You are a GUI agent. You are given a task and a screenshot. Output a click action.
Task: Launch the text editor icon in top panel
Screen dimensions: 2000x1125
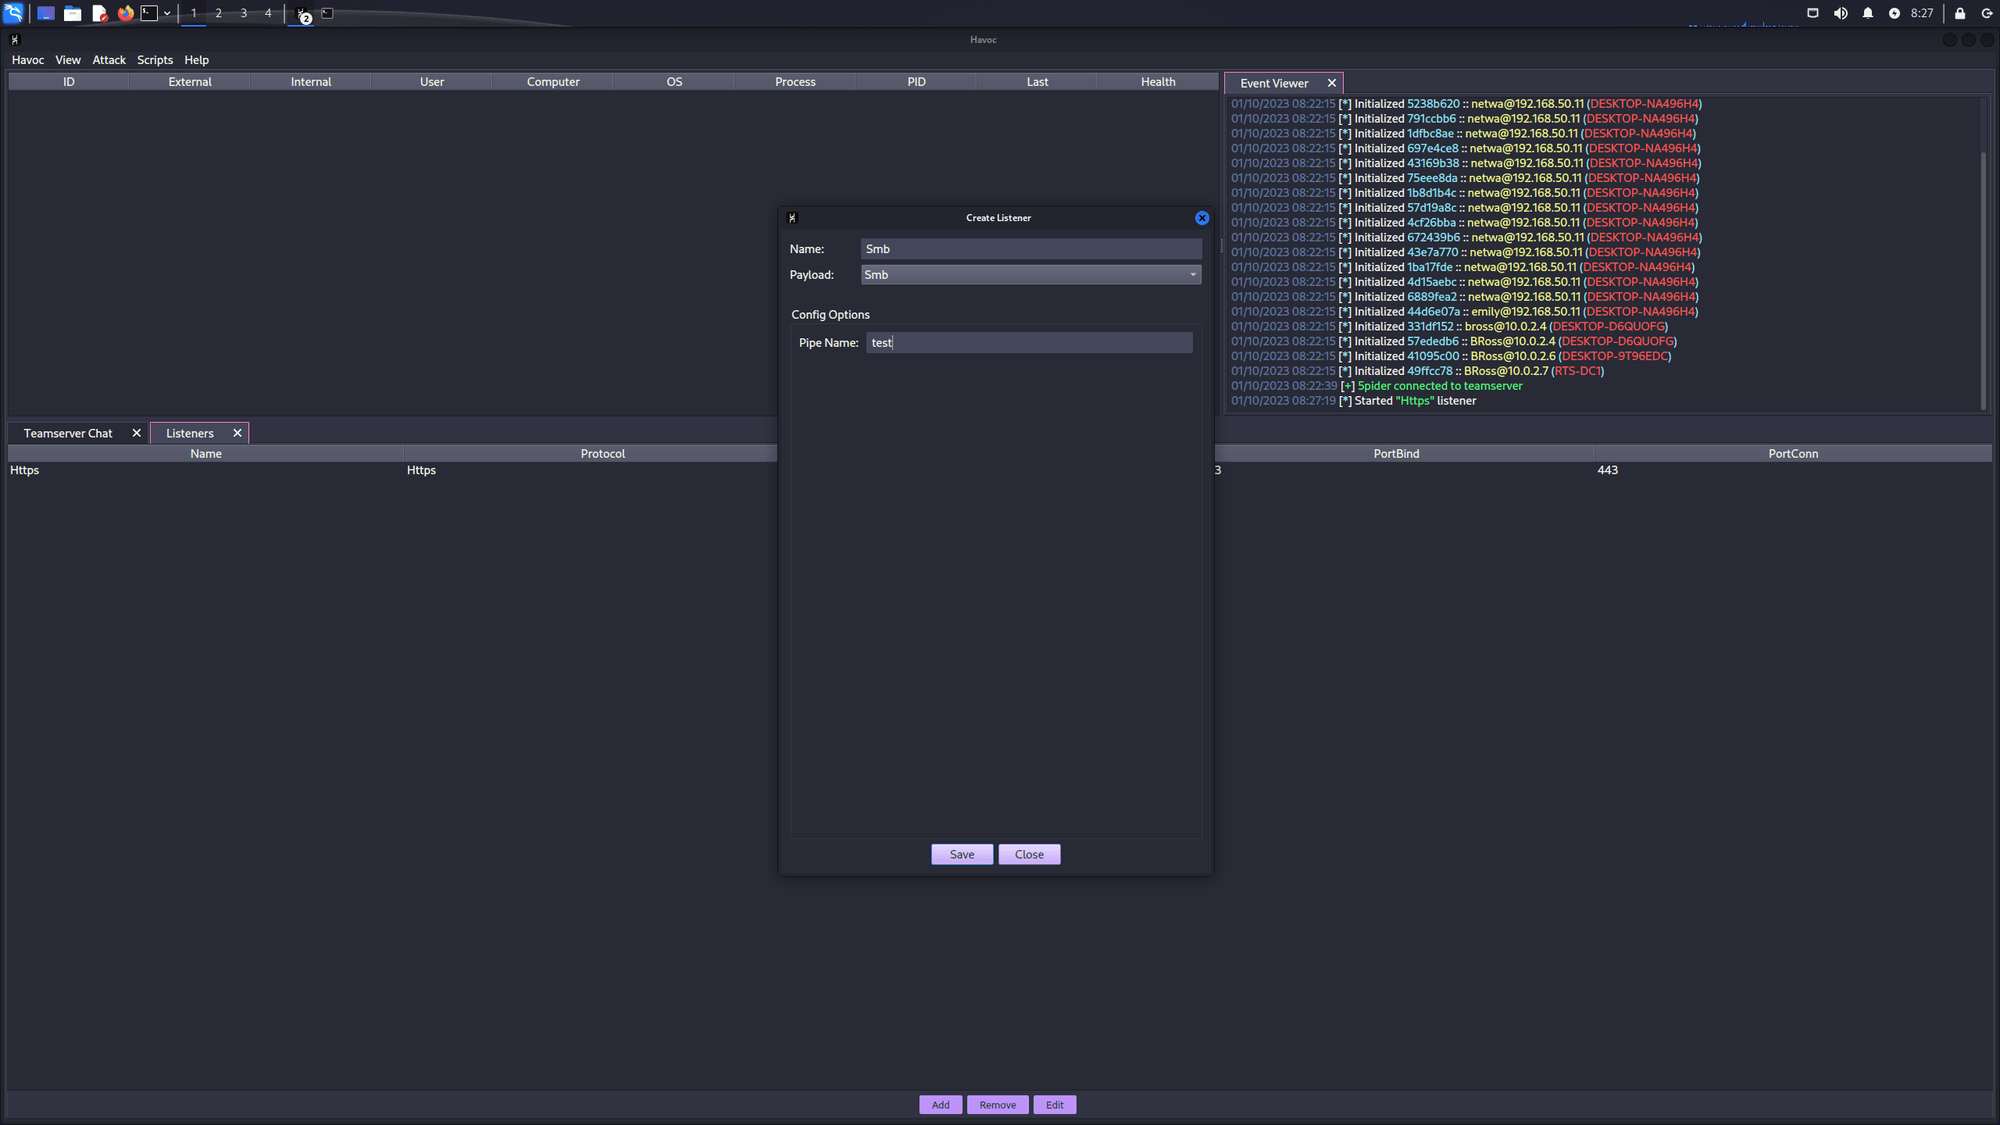(x=99, y=13)
